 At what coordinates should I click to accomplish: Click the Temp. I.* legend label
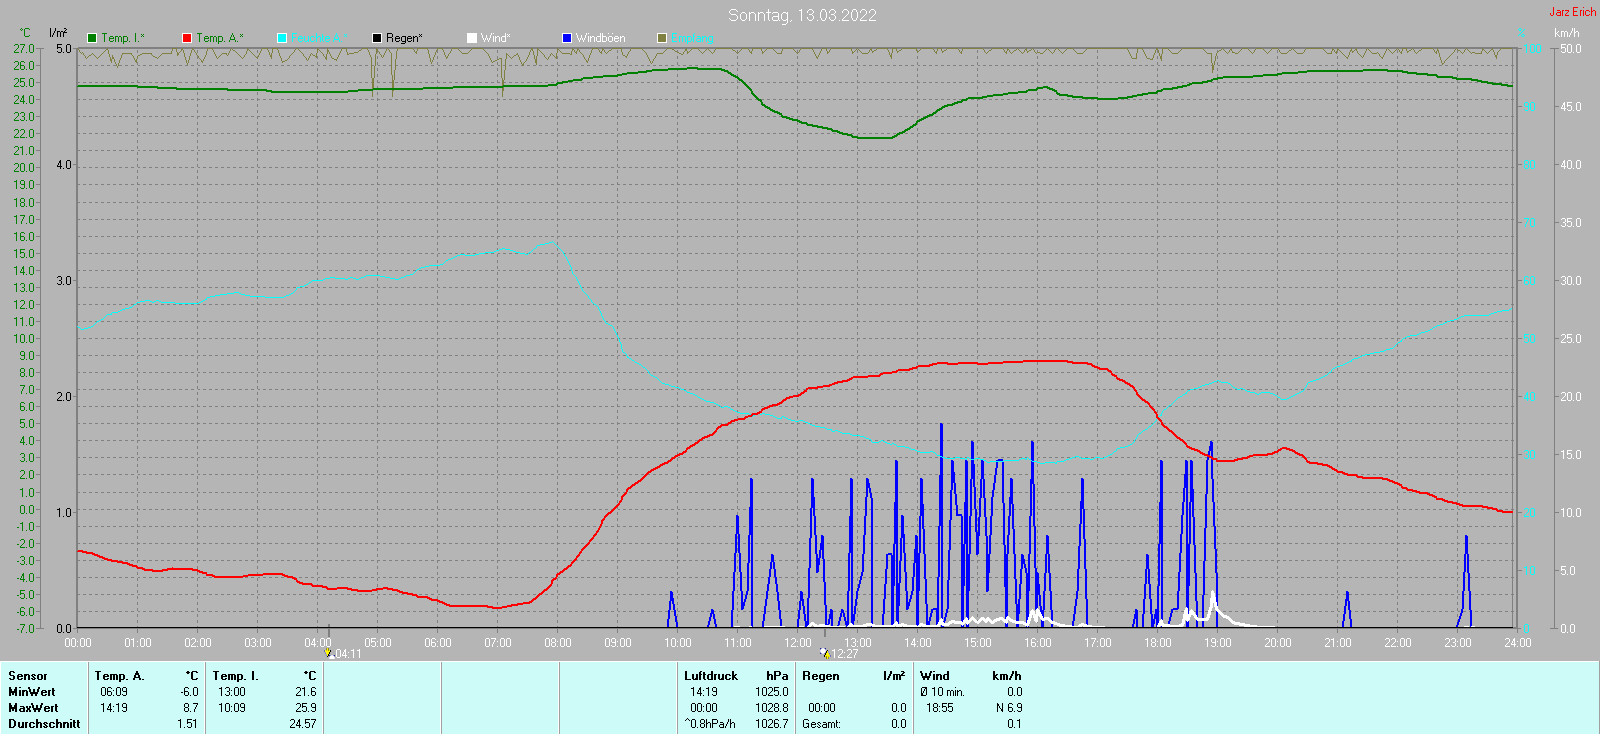(123, 38)
